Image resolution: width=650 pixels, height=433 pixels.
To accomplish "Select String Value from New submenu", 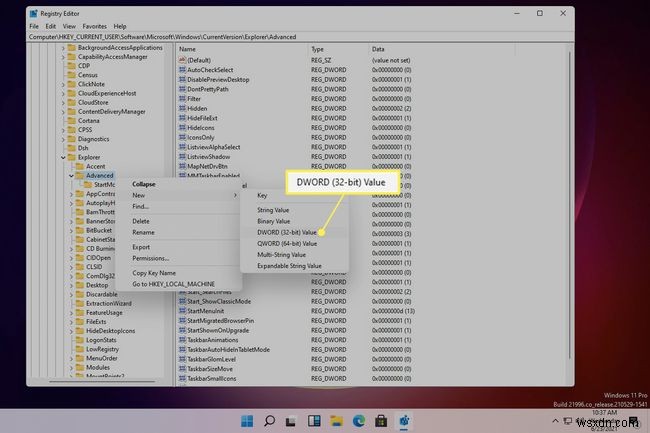I will [273, 210].
